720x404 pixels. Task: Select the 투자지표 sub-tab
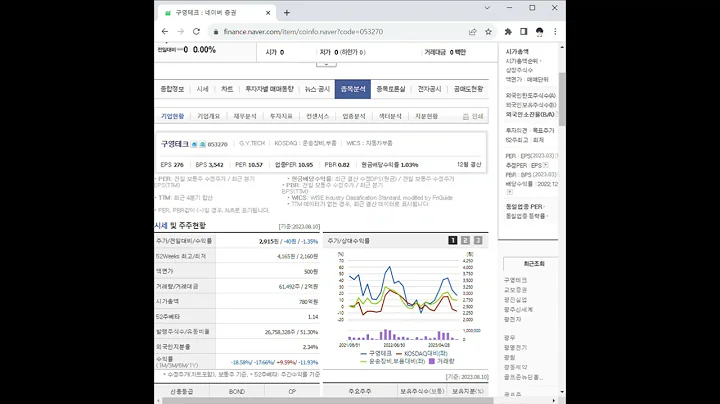(x=281, y=116)
